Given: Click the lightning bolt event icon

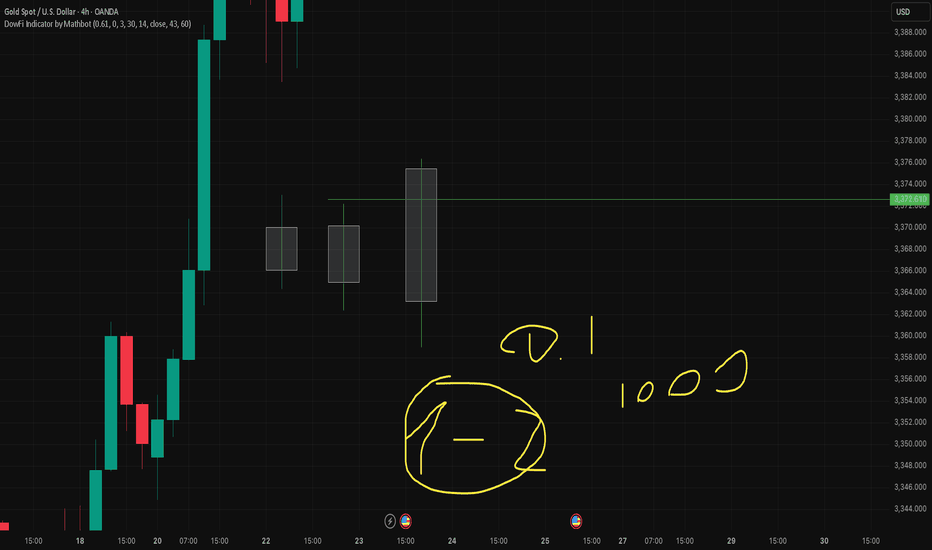Looking at the screenshot, I should click(x=390, y=521).
